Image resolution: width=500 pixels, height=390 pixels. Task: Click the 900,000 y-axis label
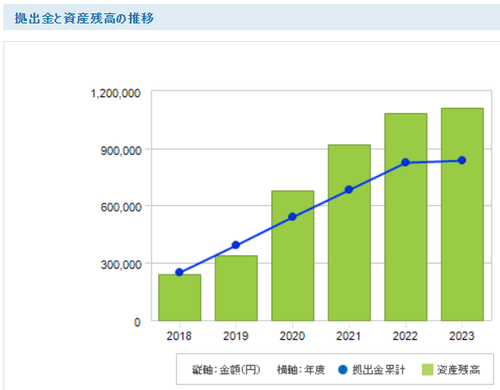(121, 151)
